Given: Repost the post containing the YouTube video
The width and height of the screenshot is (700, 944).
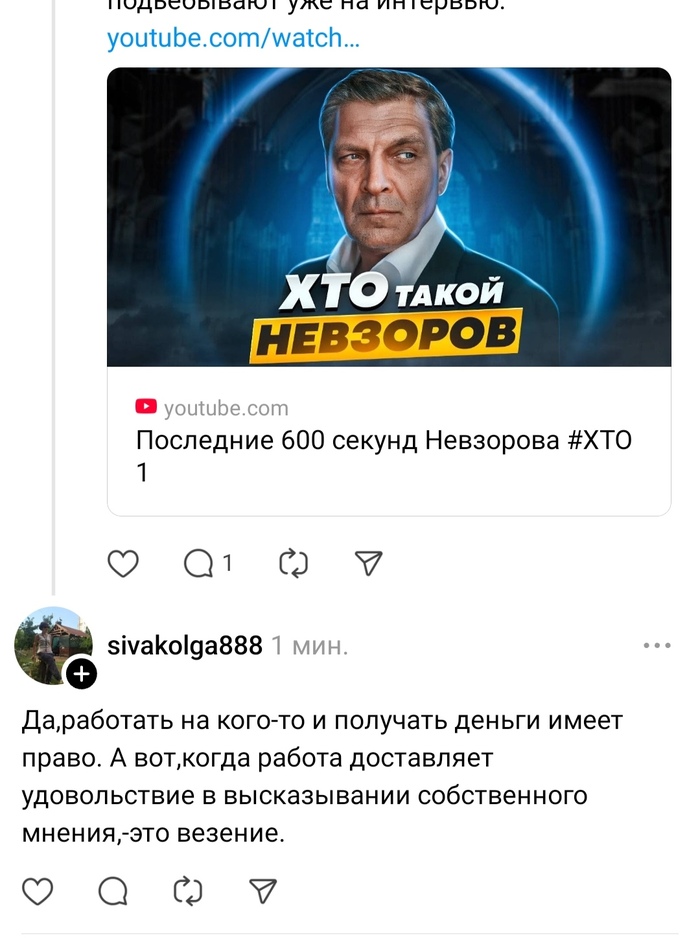Looking at the screenshot, I should tap(294, 564).
